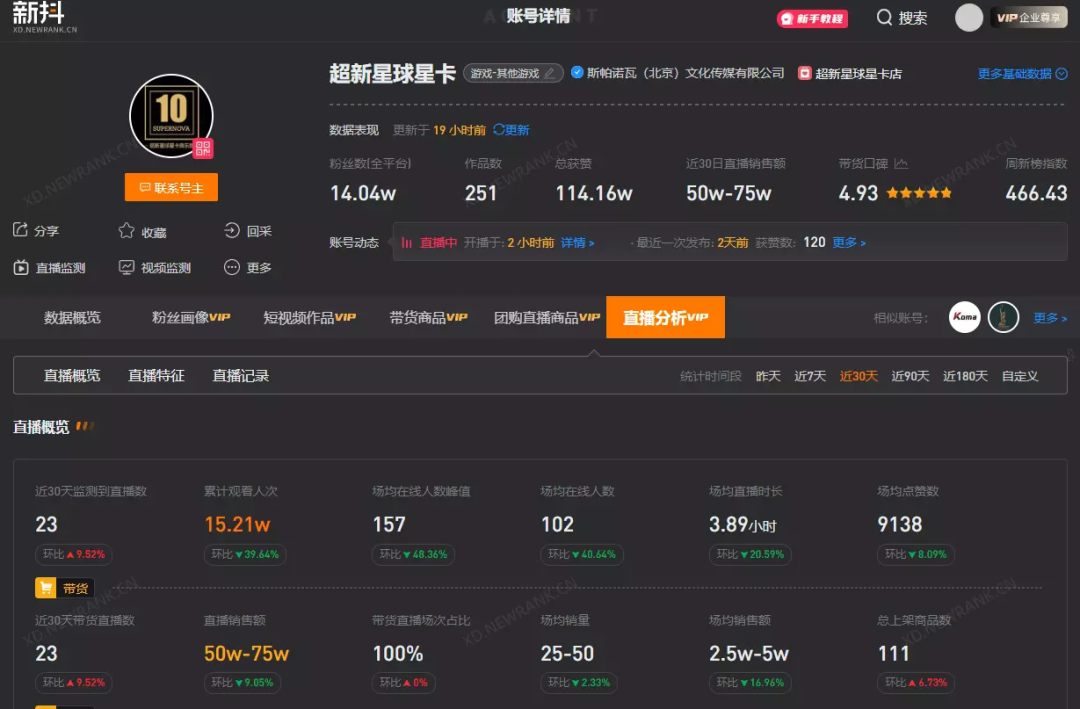The height and width of the screenshot is (709, 1080).
Task: Expand 更多 to see more similar accounts
Action: pos(1049,317)
